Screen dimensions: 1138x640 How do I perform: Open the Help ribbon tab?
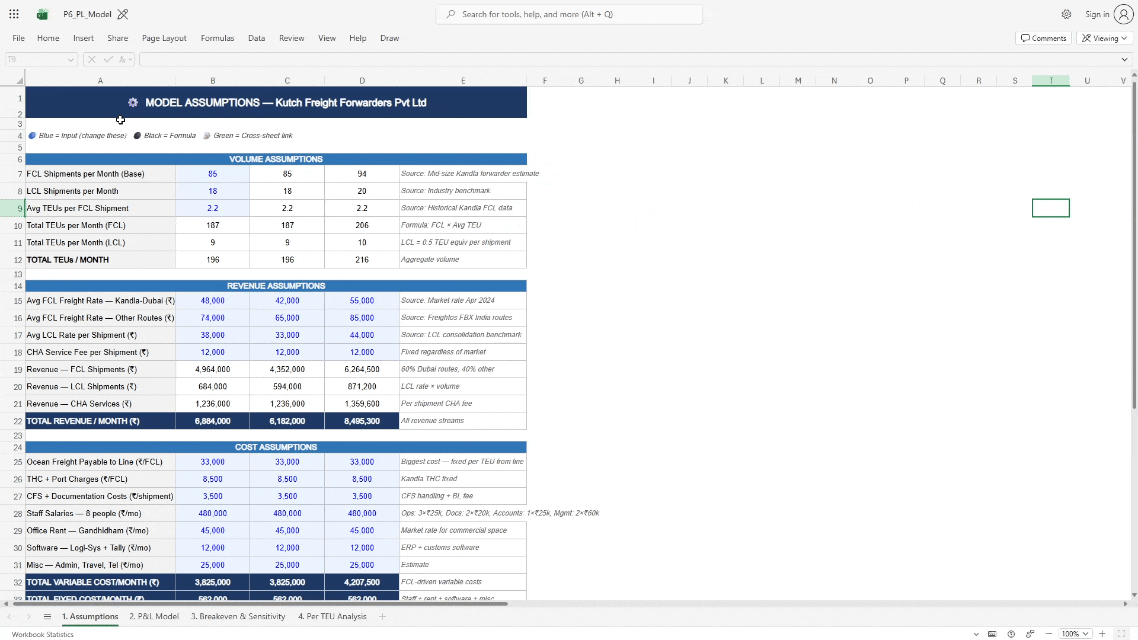pyautogui.click(x=358, y=38)
